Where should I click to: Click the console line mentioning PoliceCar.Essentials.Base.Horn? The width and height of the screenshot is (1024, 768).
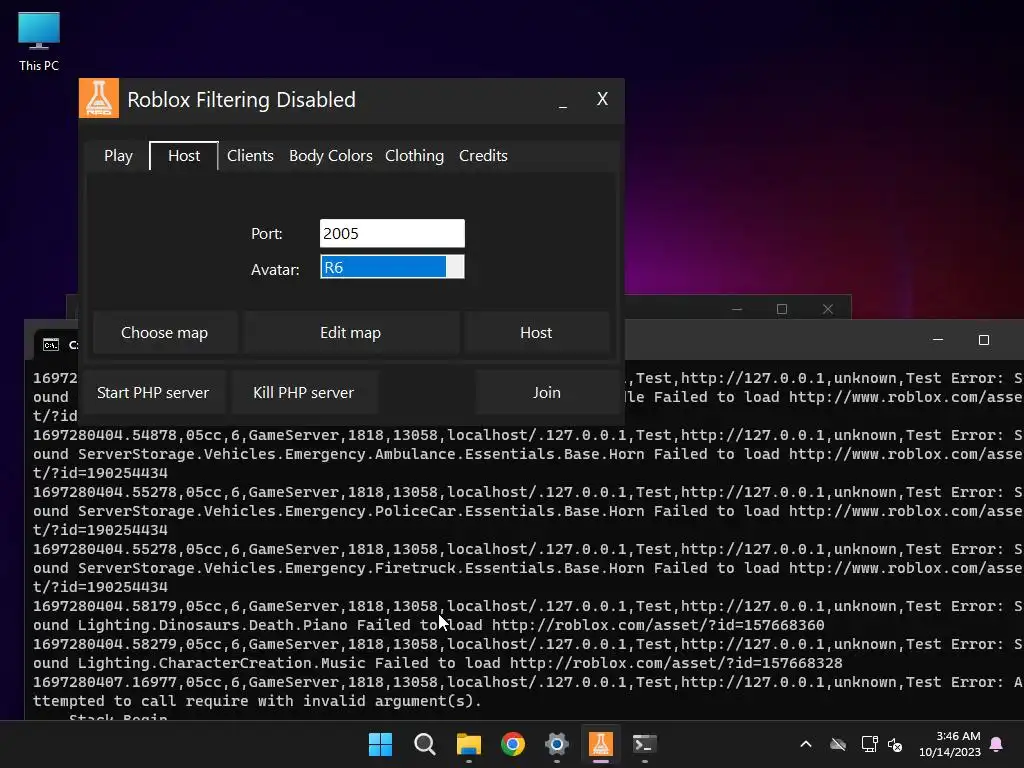coord(528,511)
